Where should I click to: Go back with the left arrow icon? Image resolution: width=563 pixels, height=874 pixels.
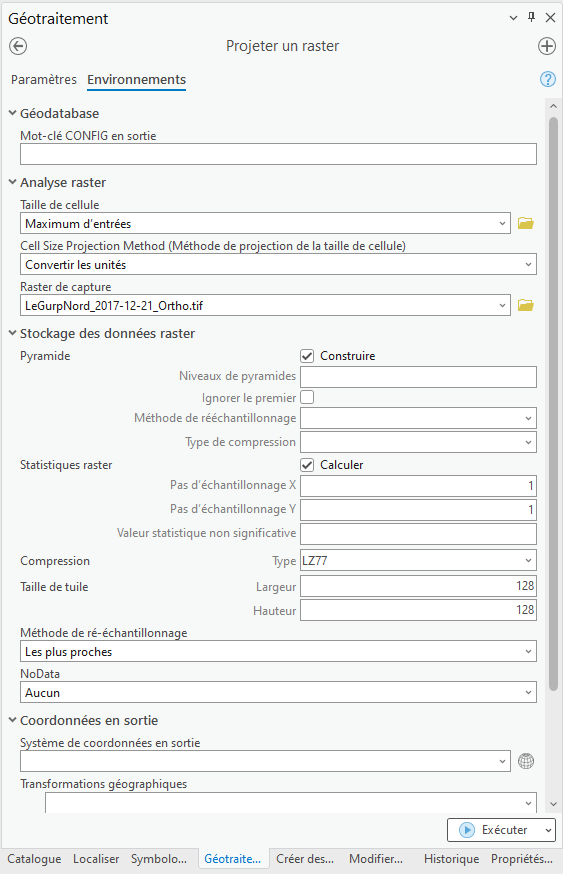[18, 46]
